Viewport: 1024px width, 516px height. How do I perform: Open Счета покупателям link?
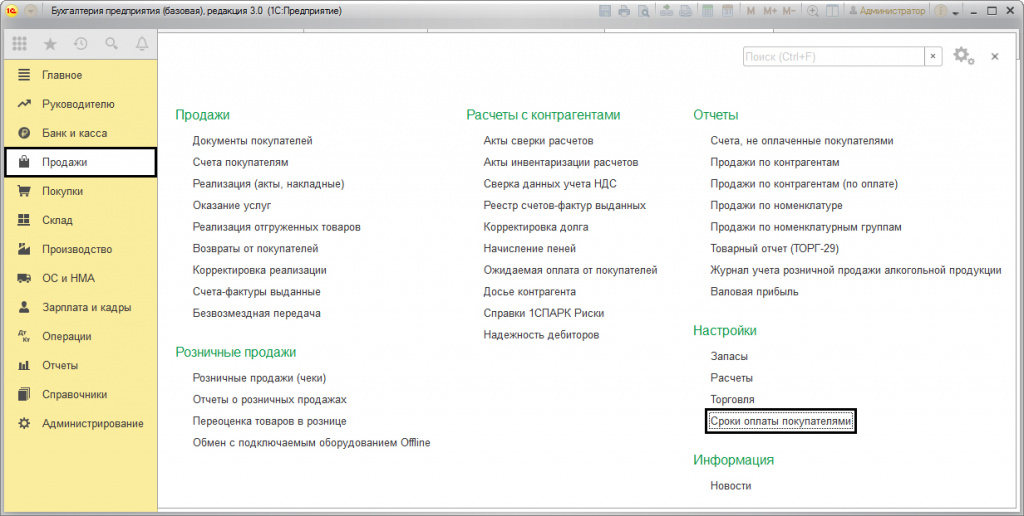(x=240, y=162)
